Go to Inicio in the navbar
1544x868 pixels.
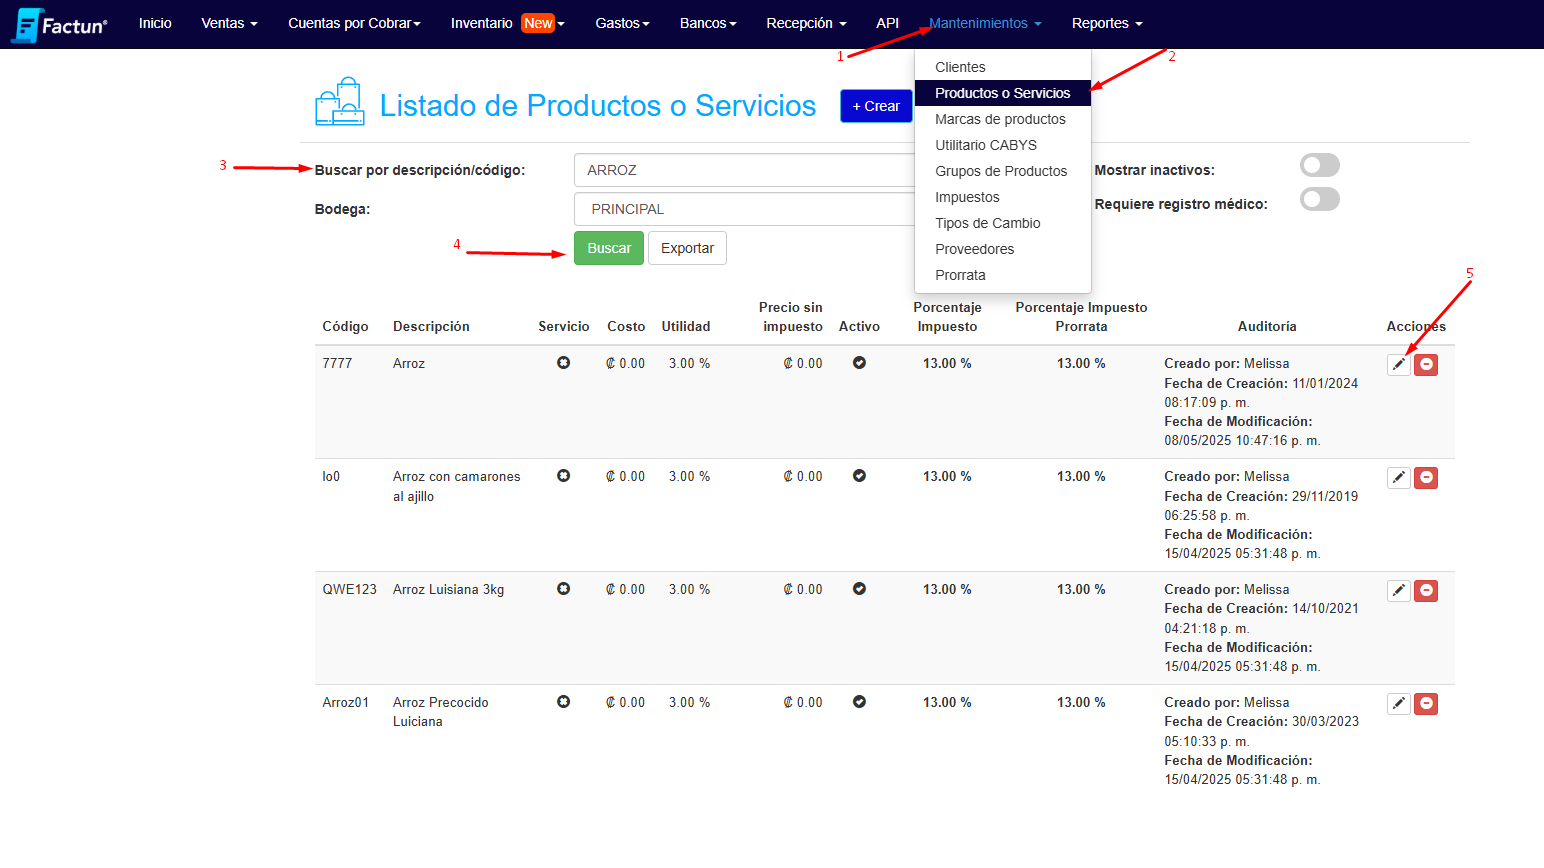tap(155, 23)
